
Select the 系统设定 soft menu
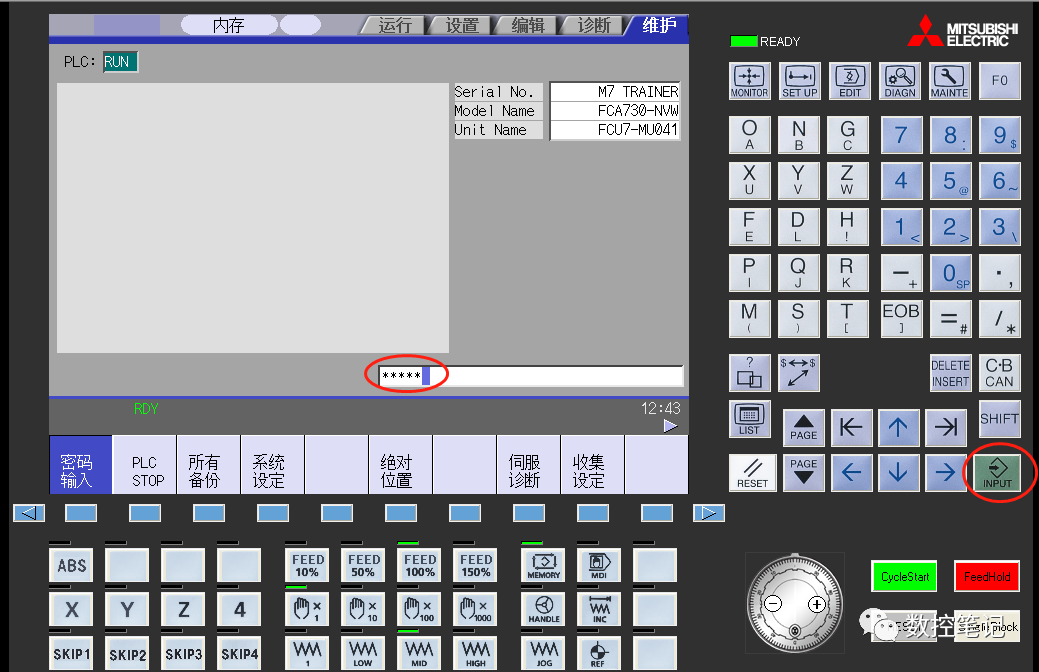pyautogui.click(x=272, y=465)
